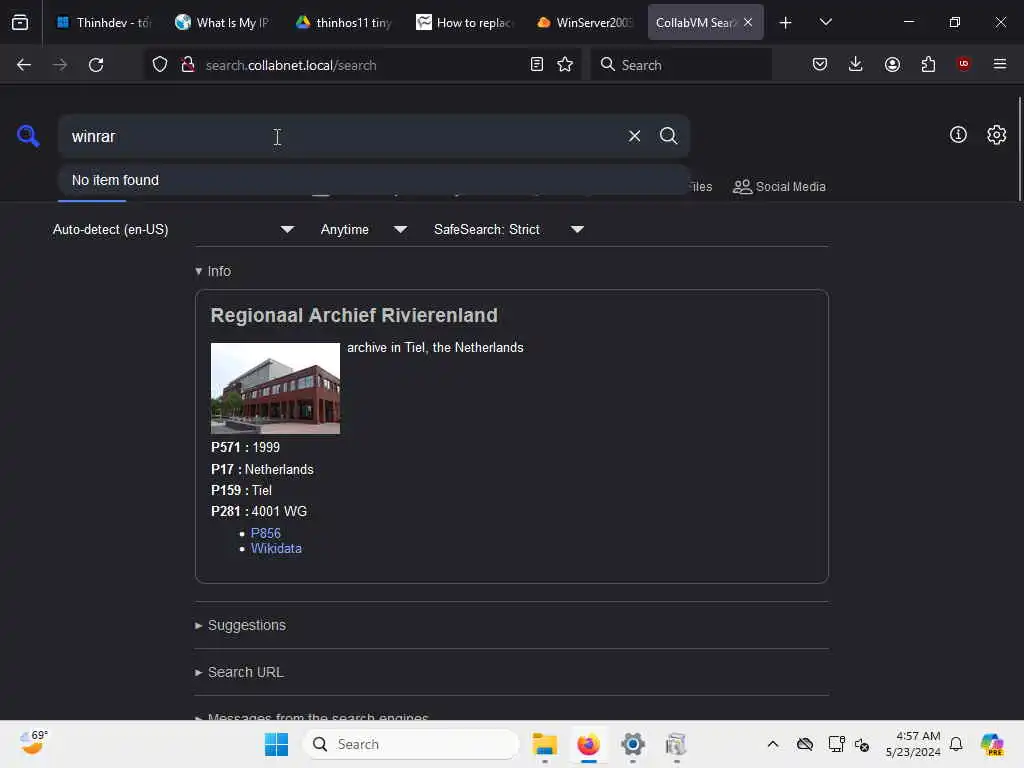This screenshot has width=1024, height=768.
Task: Open the Firefox hamburger menu
Action: [x=999, y=64]
